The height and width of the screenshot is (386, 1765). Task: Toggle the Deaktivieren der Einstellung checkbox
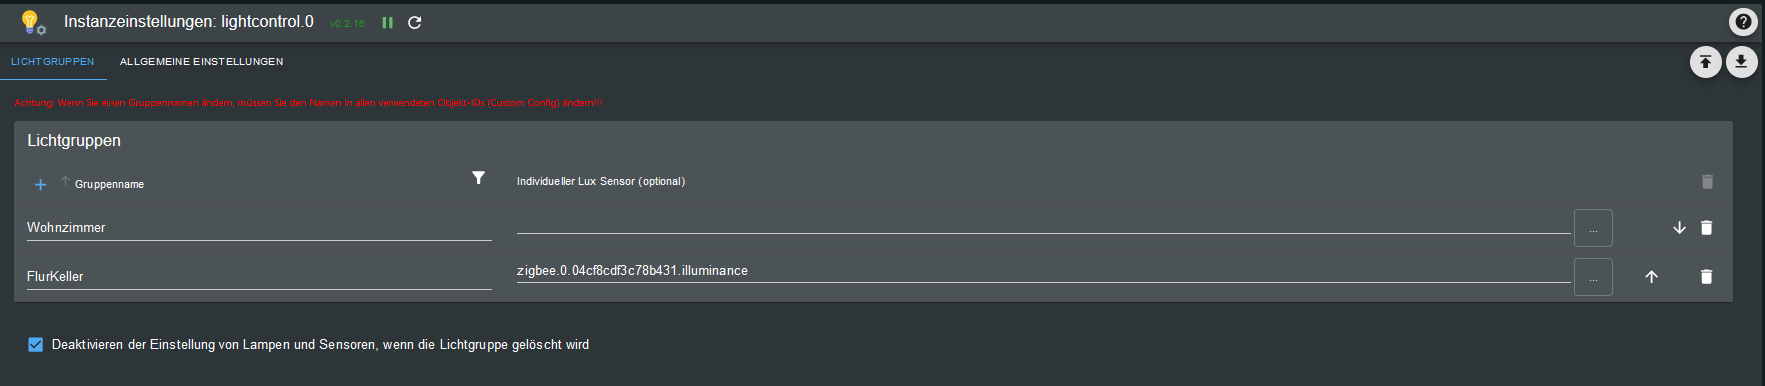[x=36, y=345]
